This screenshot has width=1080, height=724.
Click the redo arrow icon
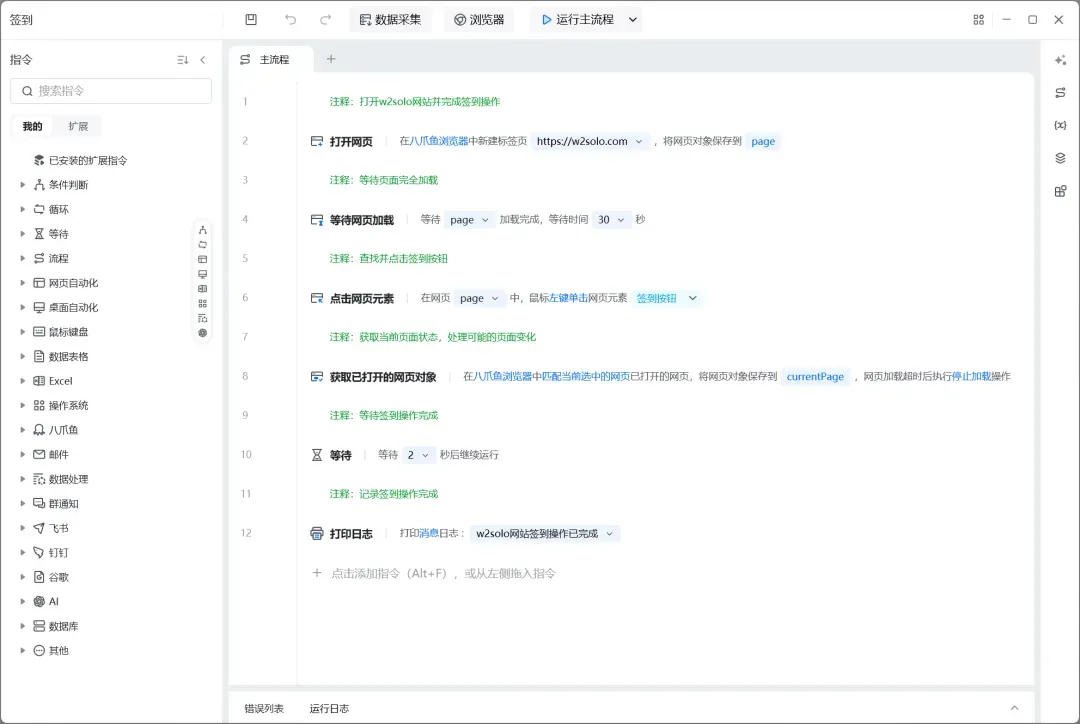point(326,19)
